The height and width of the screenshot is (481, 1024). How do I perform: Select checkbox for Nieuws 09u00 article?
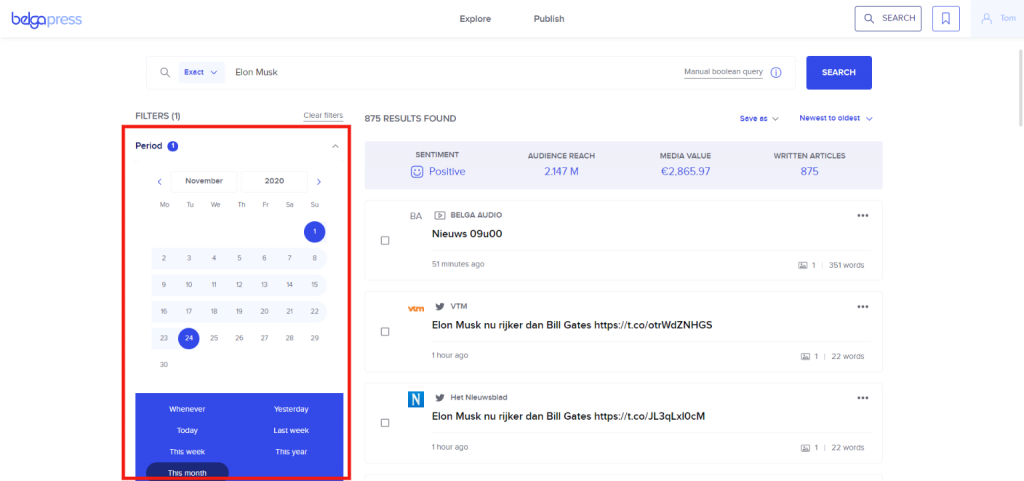[385, 241]
